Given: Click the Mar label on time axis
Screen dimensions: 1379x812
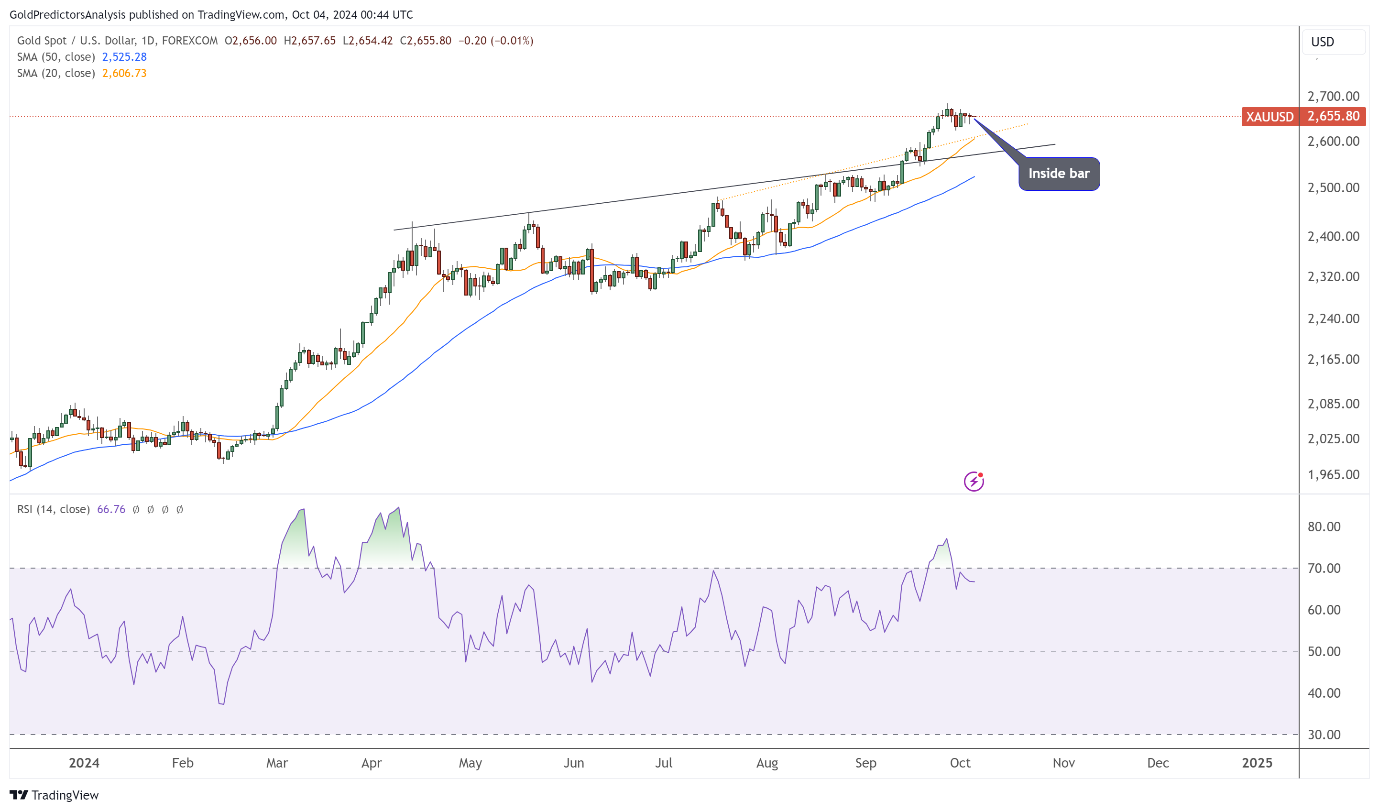Looking at the screenshot, I should (277, 763).
